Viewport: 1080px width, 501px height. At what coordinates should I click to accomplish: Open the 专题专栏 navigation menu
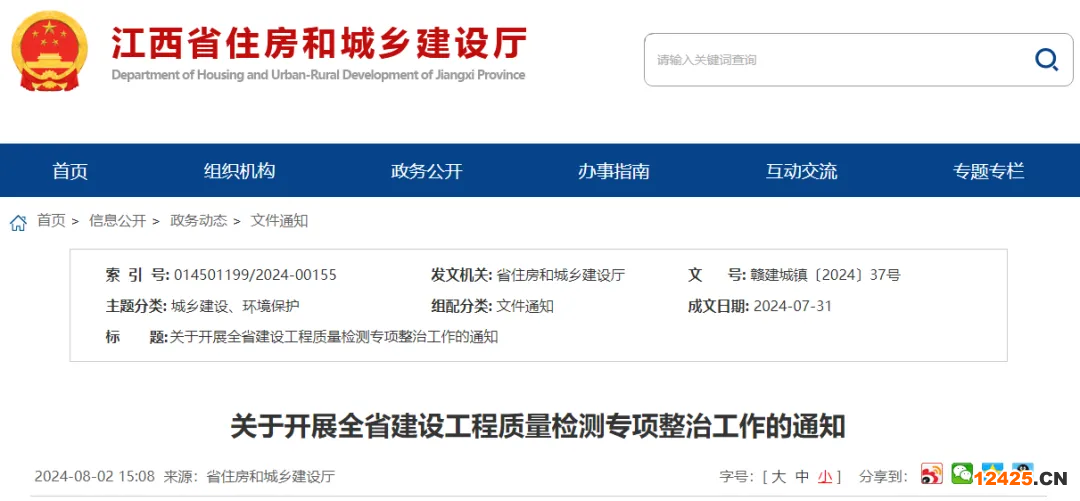click(988, 171)
